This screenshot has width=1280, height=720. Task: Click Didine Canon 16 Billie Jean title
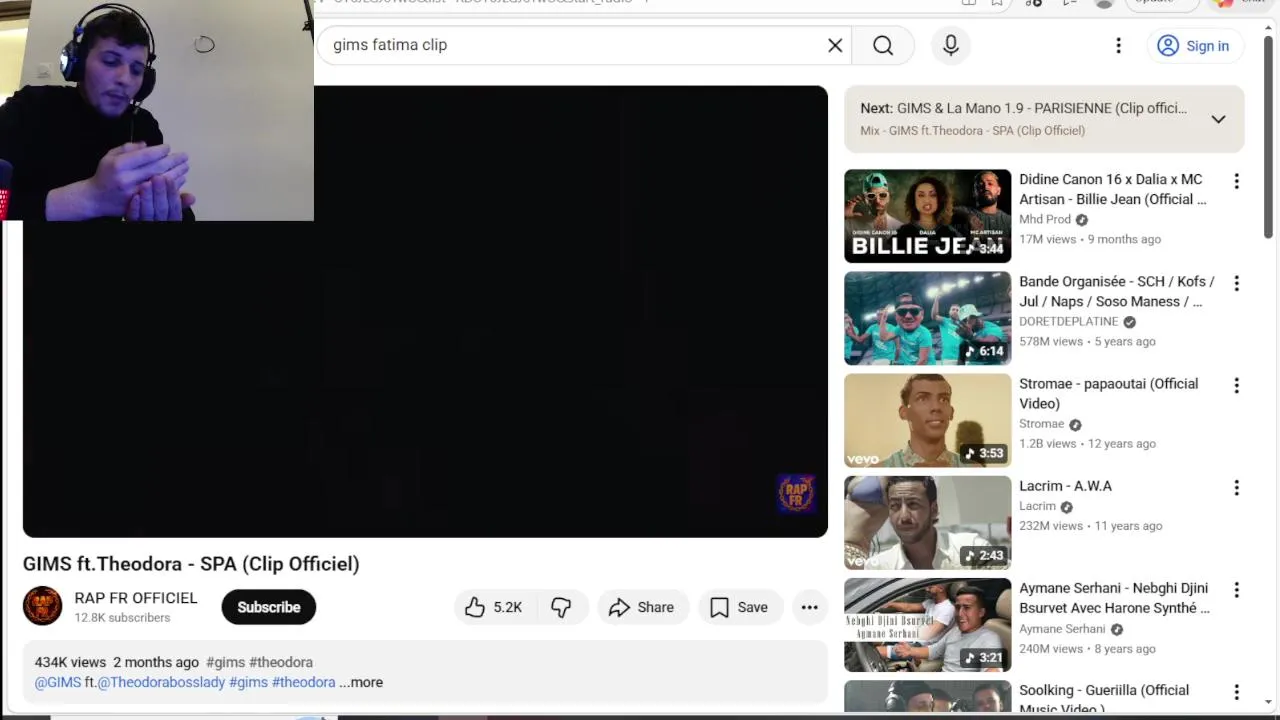[1112, 189]
